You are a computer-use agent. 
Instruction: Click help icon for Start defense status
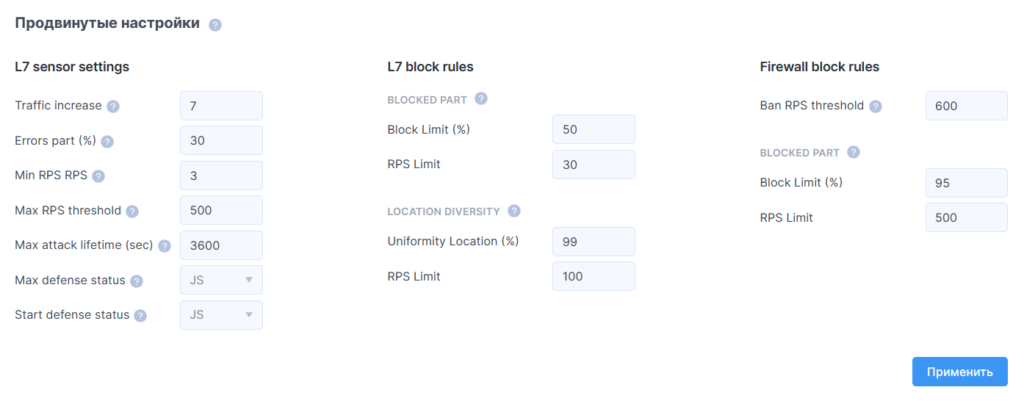(x=140, y=315)
